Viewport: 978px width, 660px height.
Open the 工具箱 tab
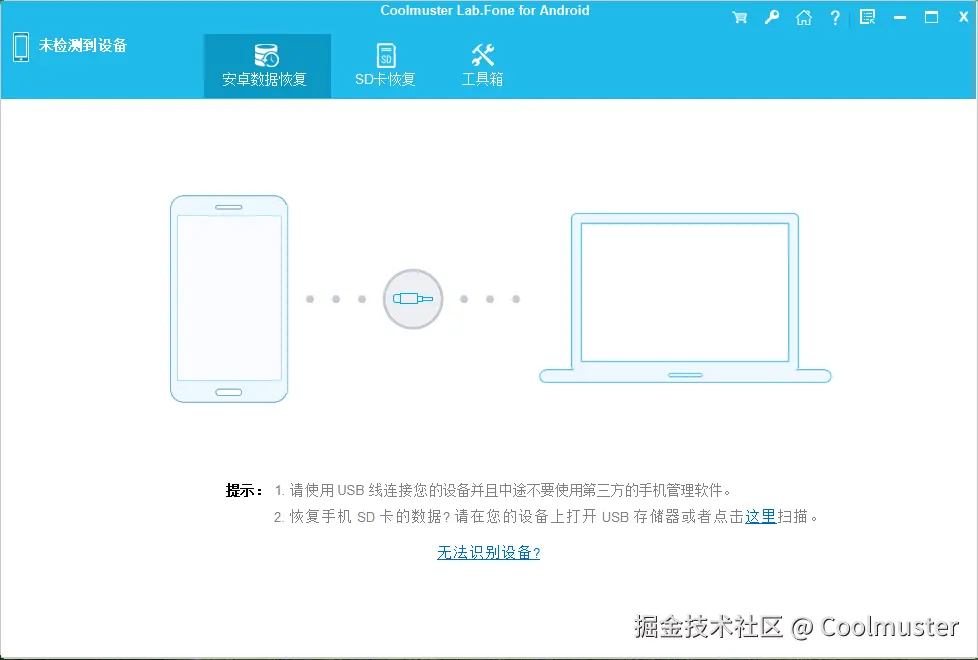[x=482, y=66]
